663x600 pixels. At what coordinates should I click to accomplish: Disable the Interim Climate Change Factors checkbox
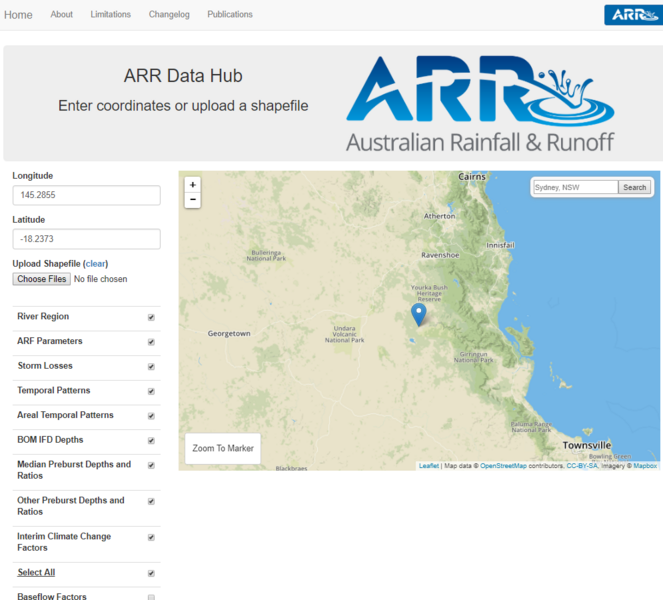[x=151, y=537]
